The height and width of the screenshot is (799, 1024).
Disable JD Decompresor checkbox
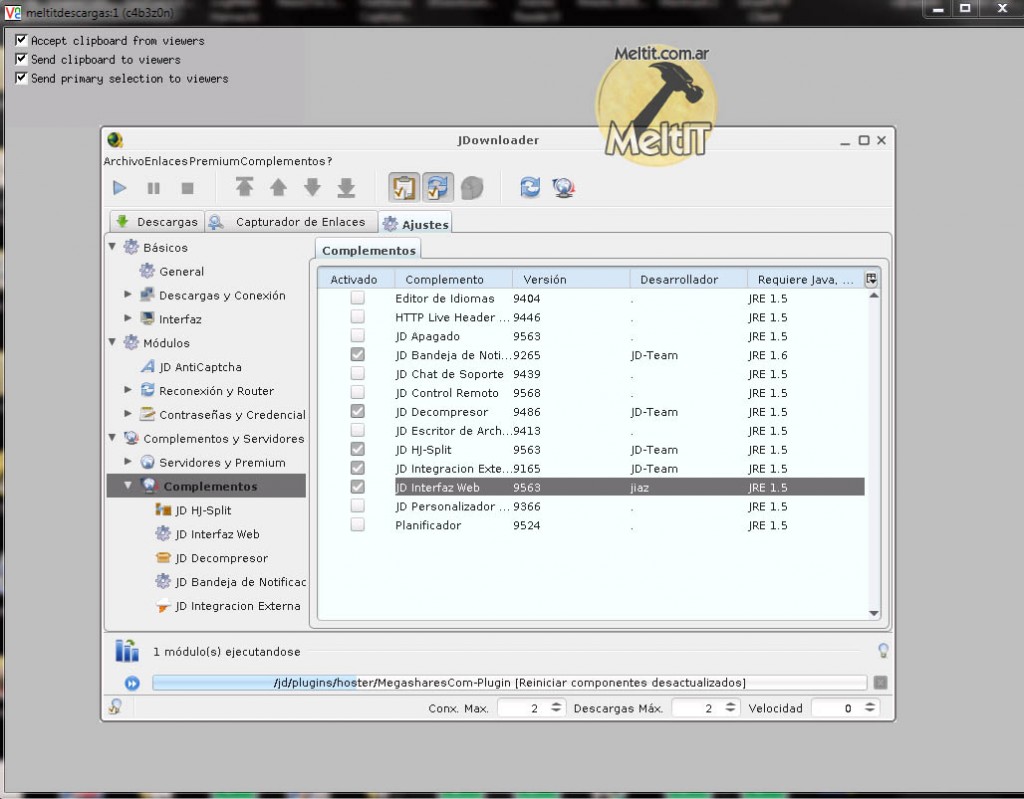[357, 412]
